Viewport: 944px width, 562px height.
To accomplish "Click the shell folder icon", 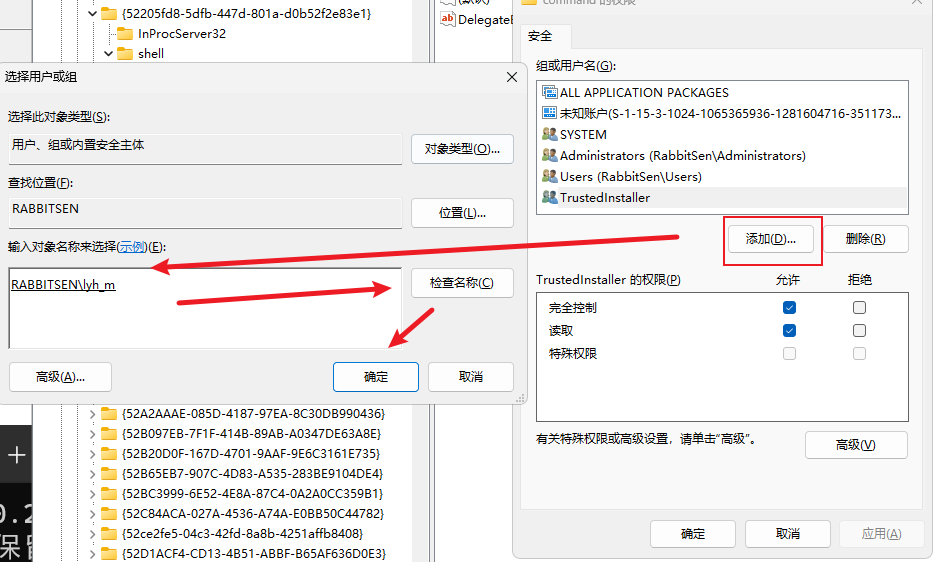I will coord(125,54).
